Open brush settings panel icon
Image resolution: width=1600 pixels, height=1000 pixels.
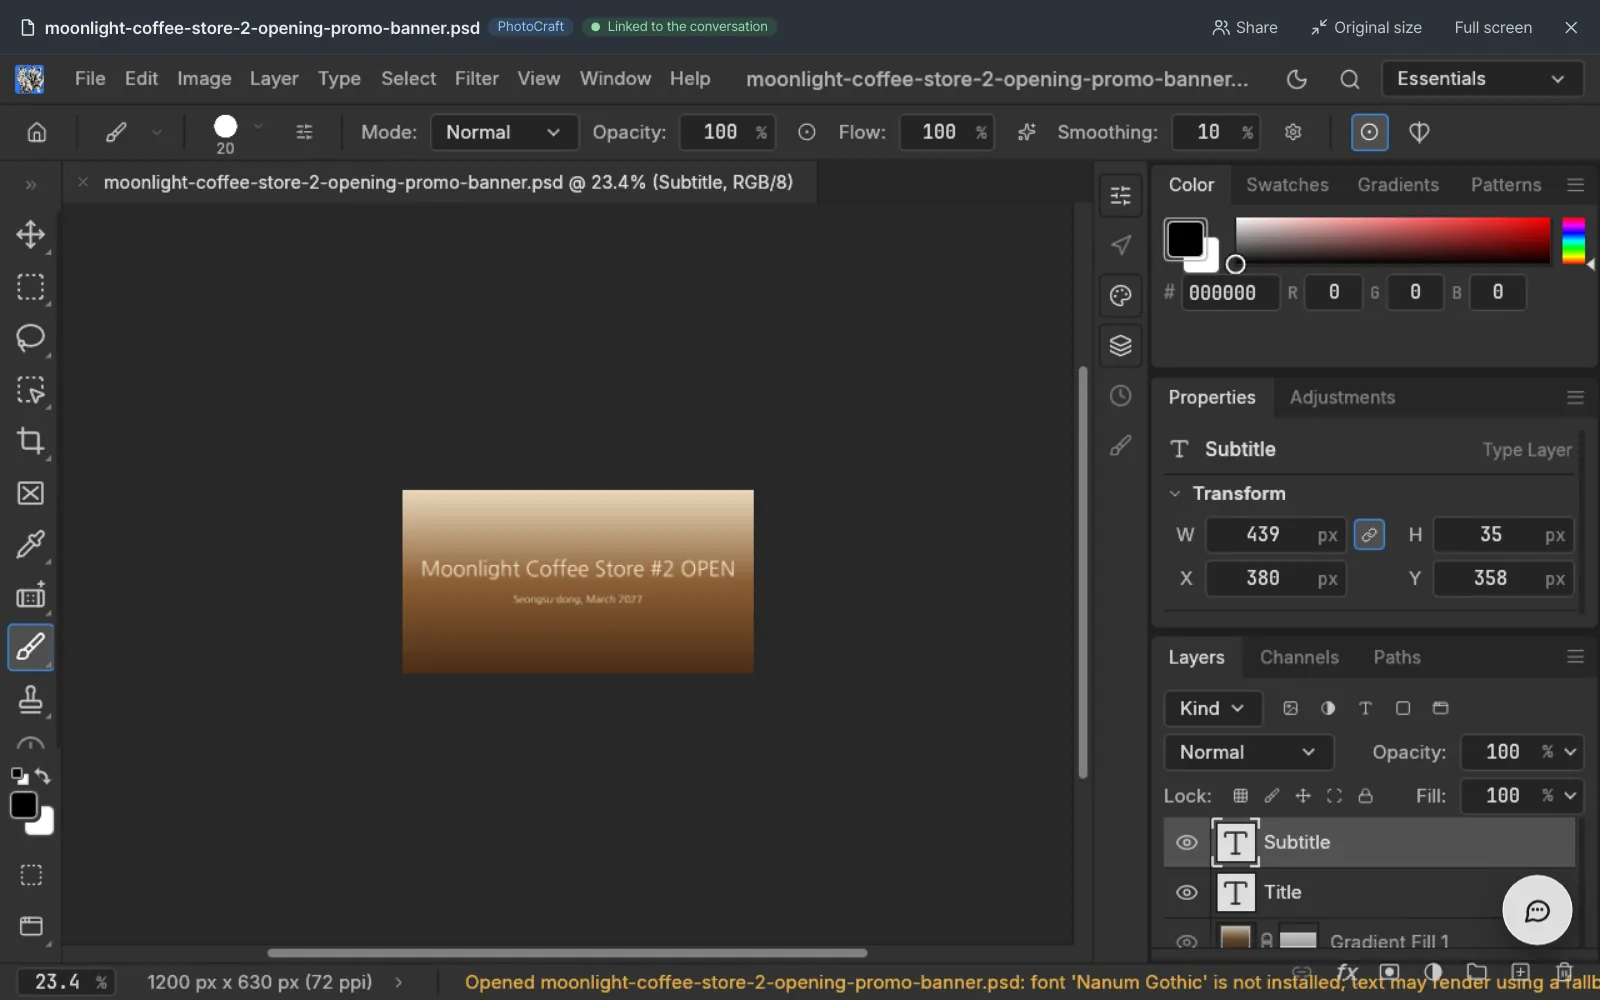304,132
